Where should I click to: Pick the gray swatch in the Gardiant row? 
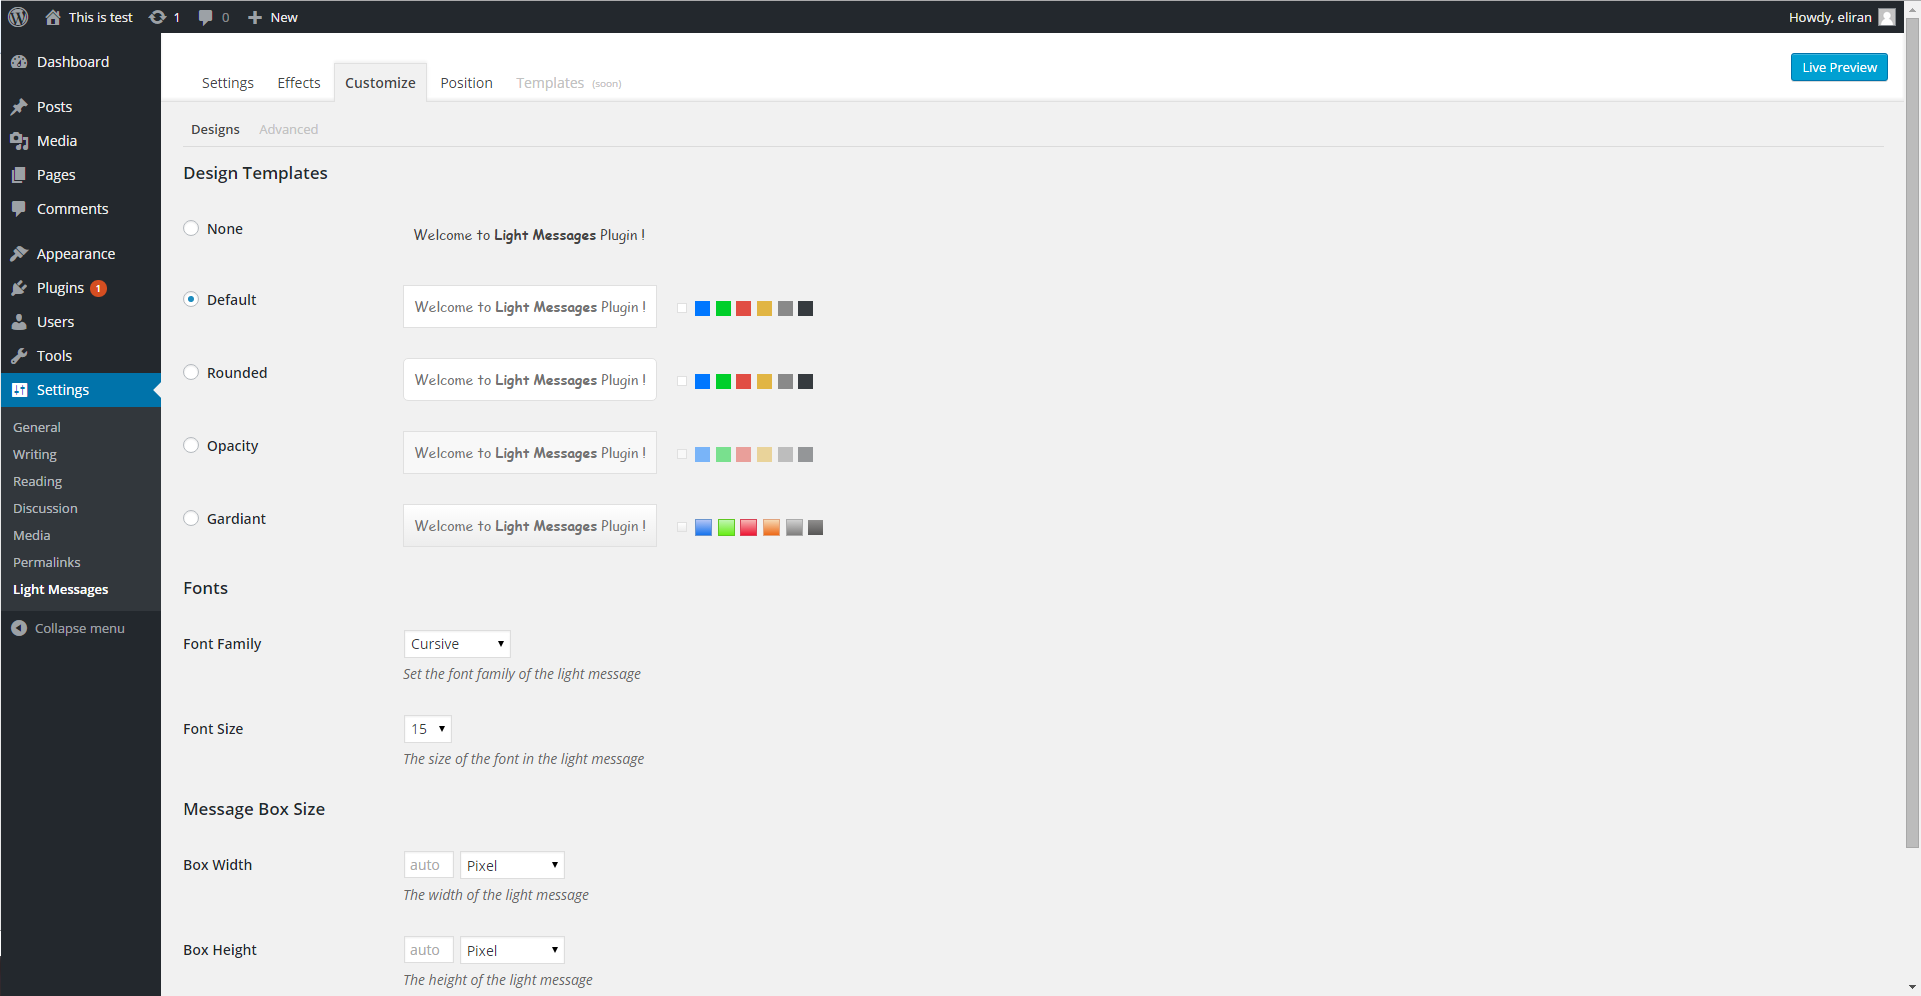(x=794, y=527)
